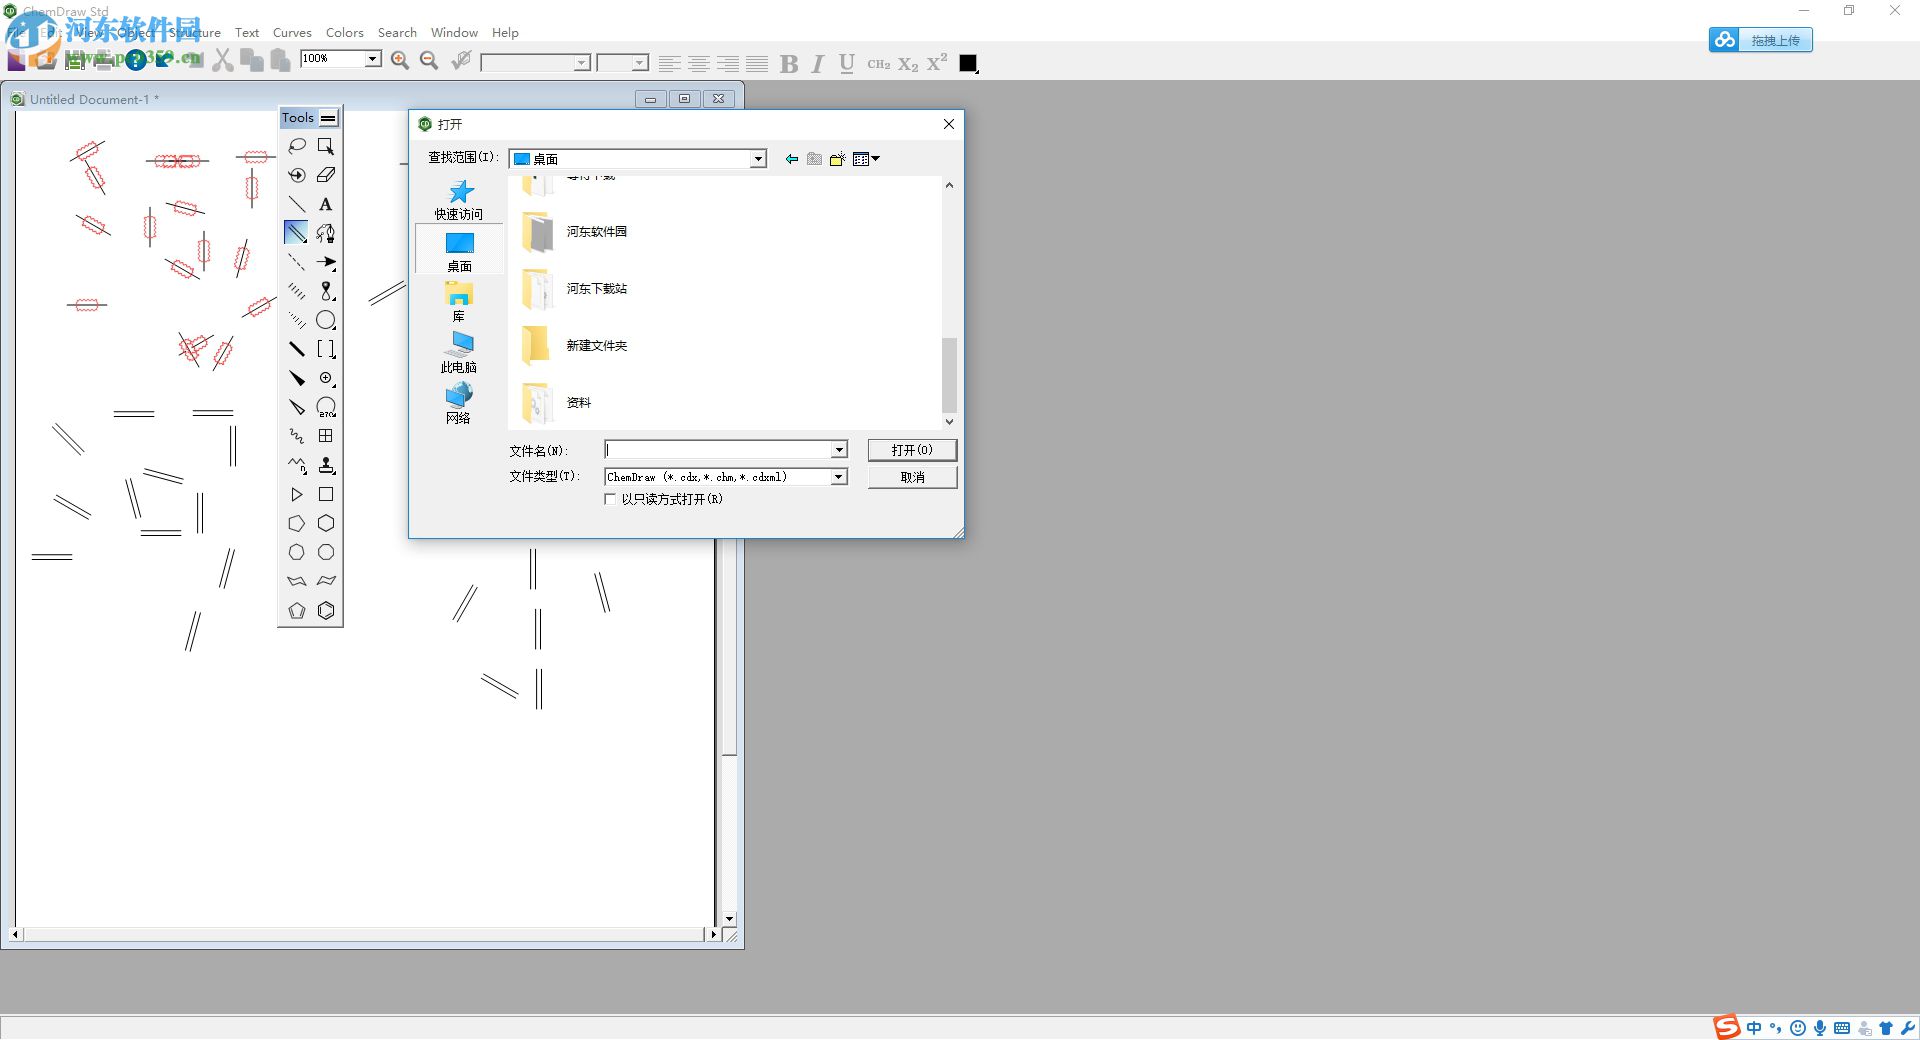Select the Hollow Wedged Bond tool
The image size is (1920, 1040).
(297, 407)
